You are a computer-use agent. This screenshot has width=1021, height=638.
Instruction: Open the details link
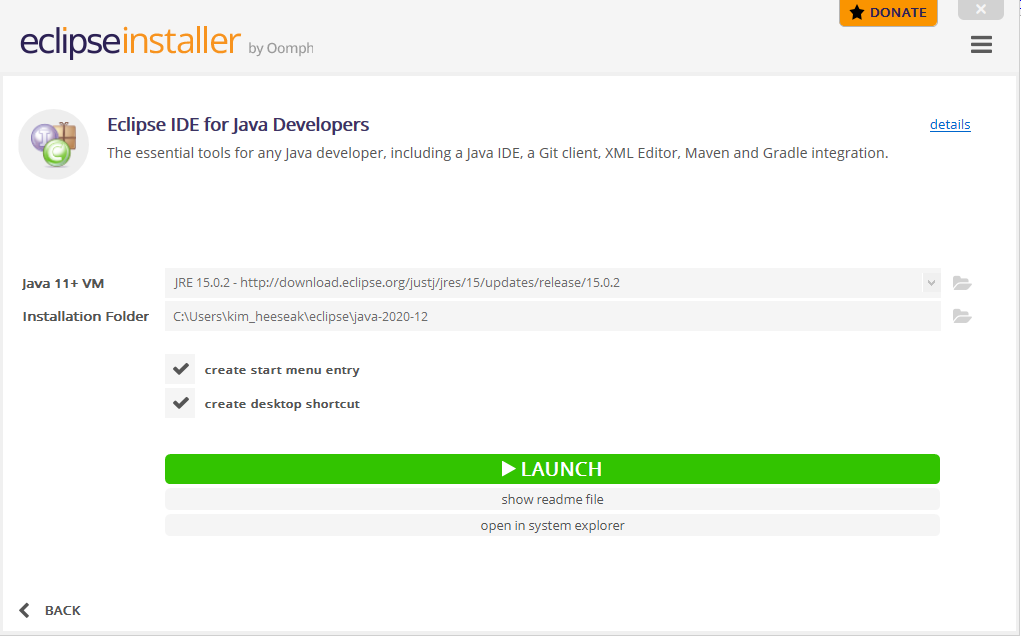(950, 124)
